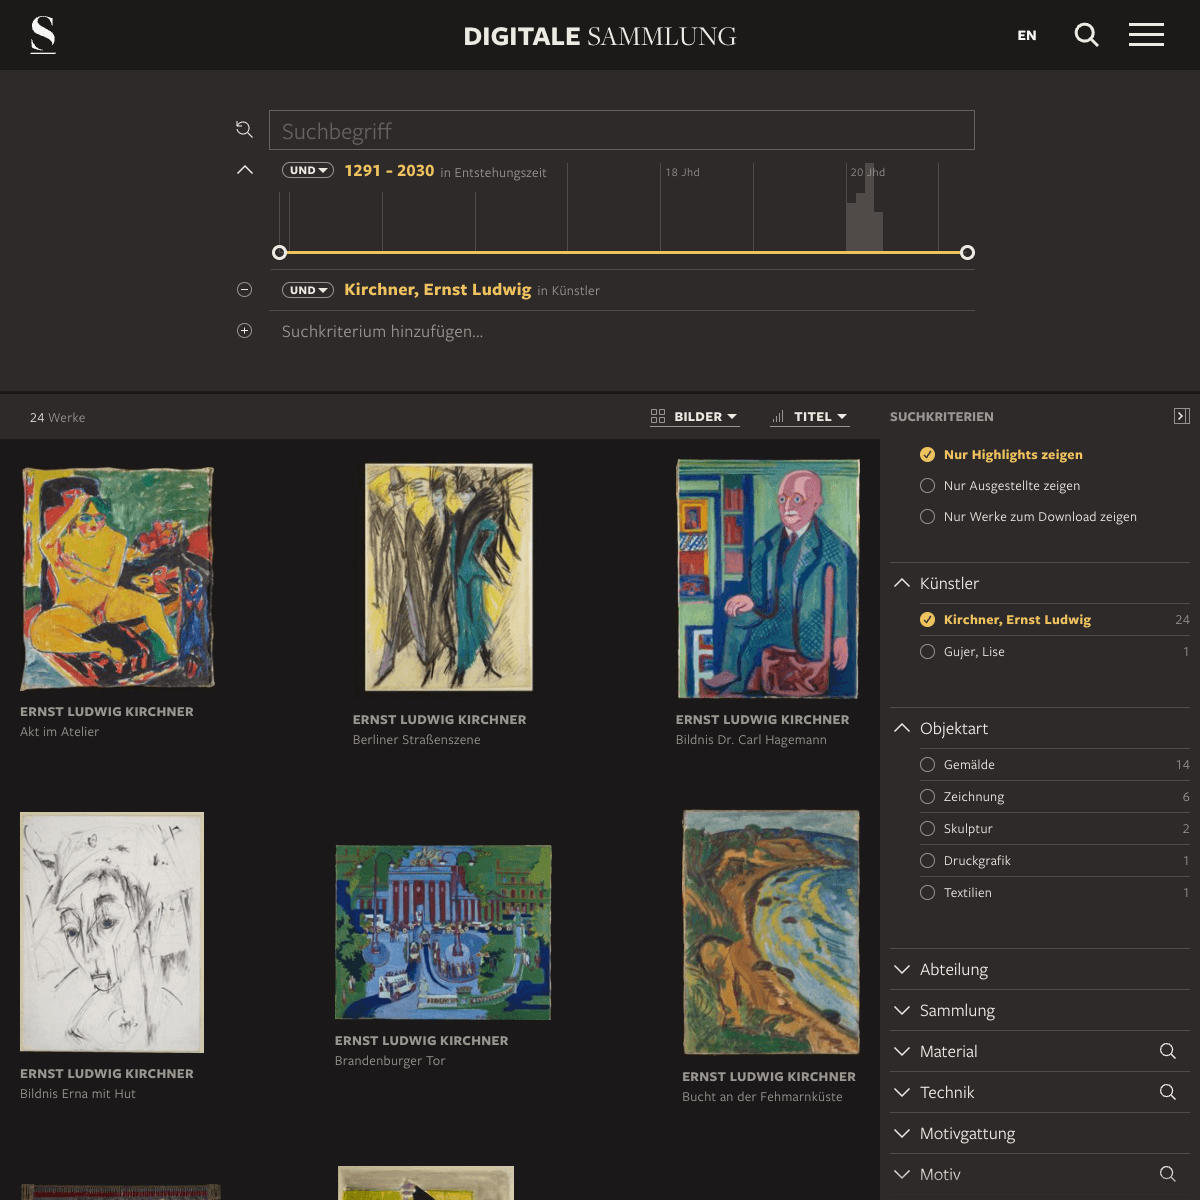Click Suchkriterium hinzufügen field

(621, 331)
